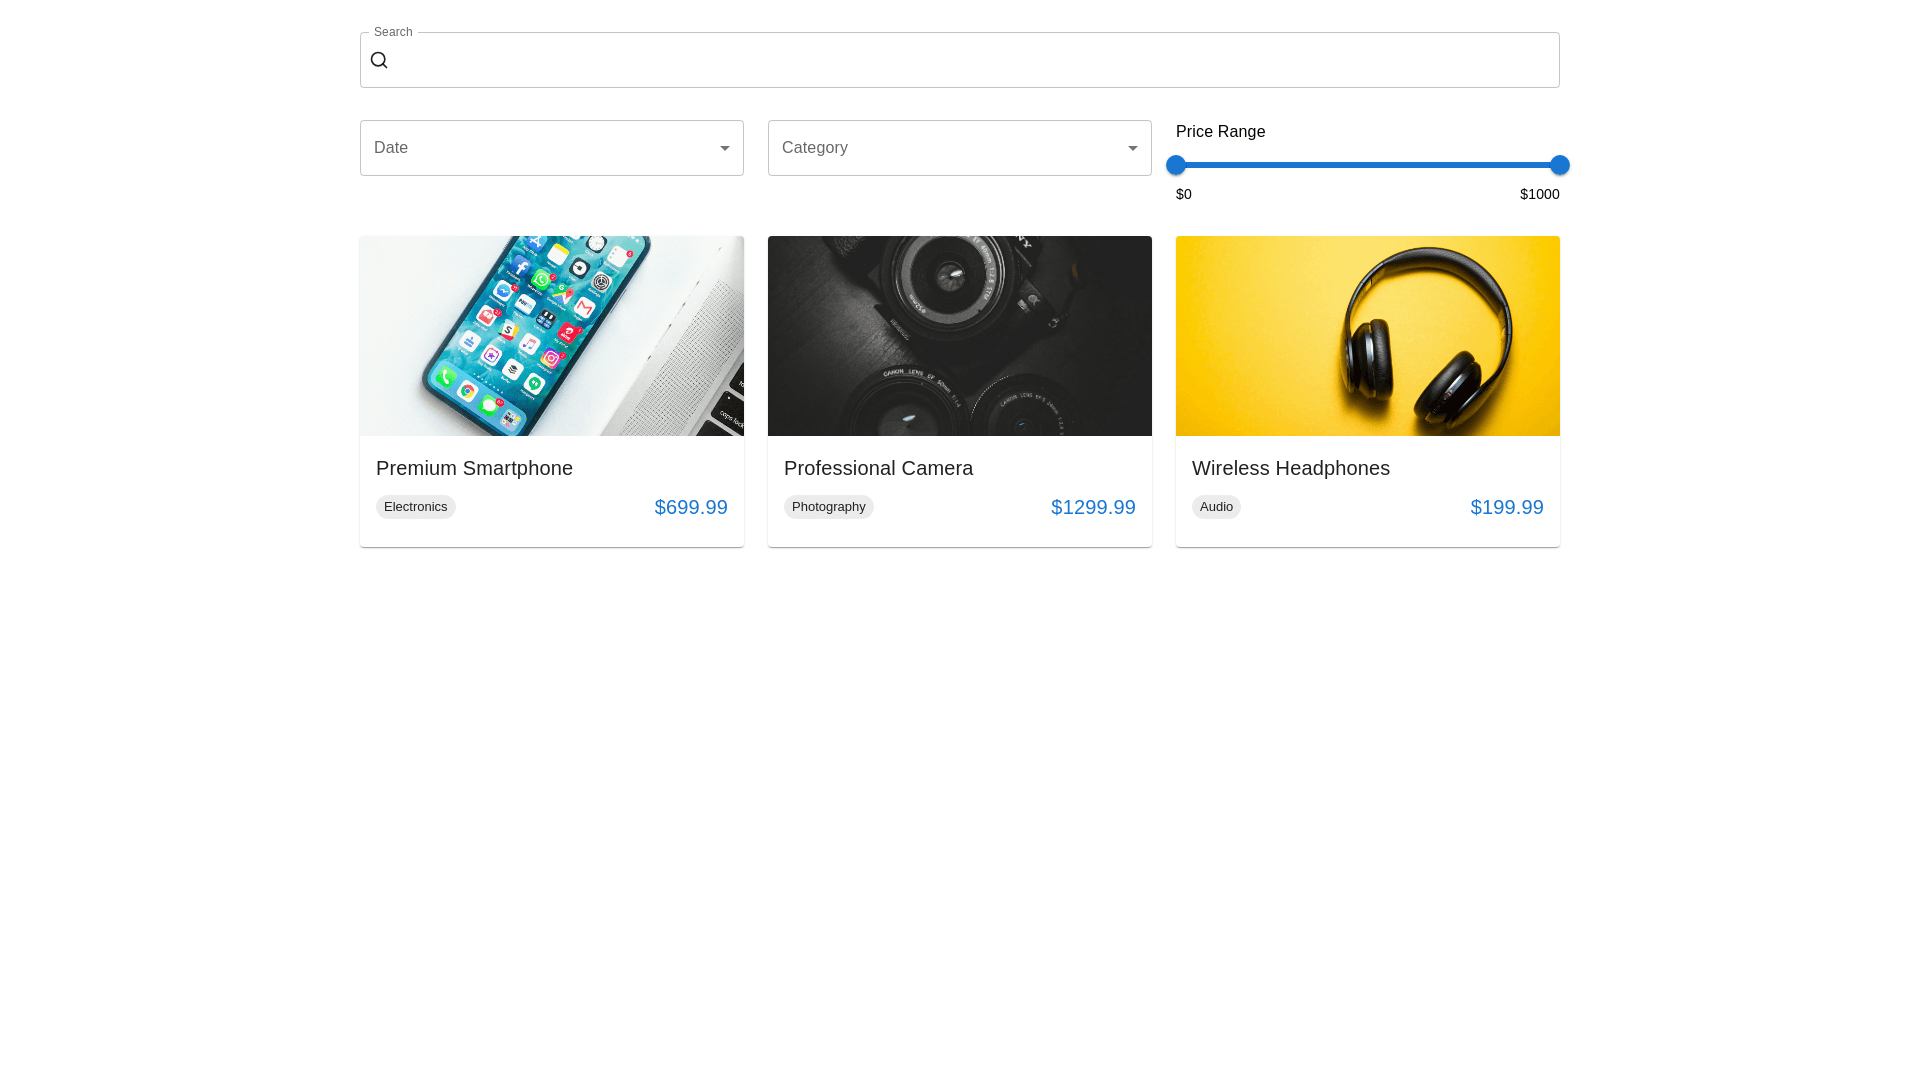1920x1080 pixels.
Task: Select the Photography category chip
Action: click(828, 507)
